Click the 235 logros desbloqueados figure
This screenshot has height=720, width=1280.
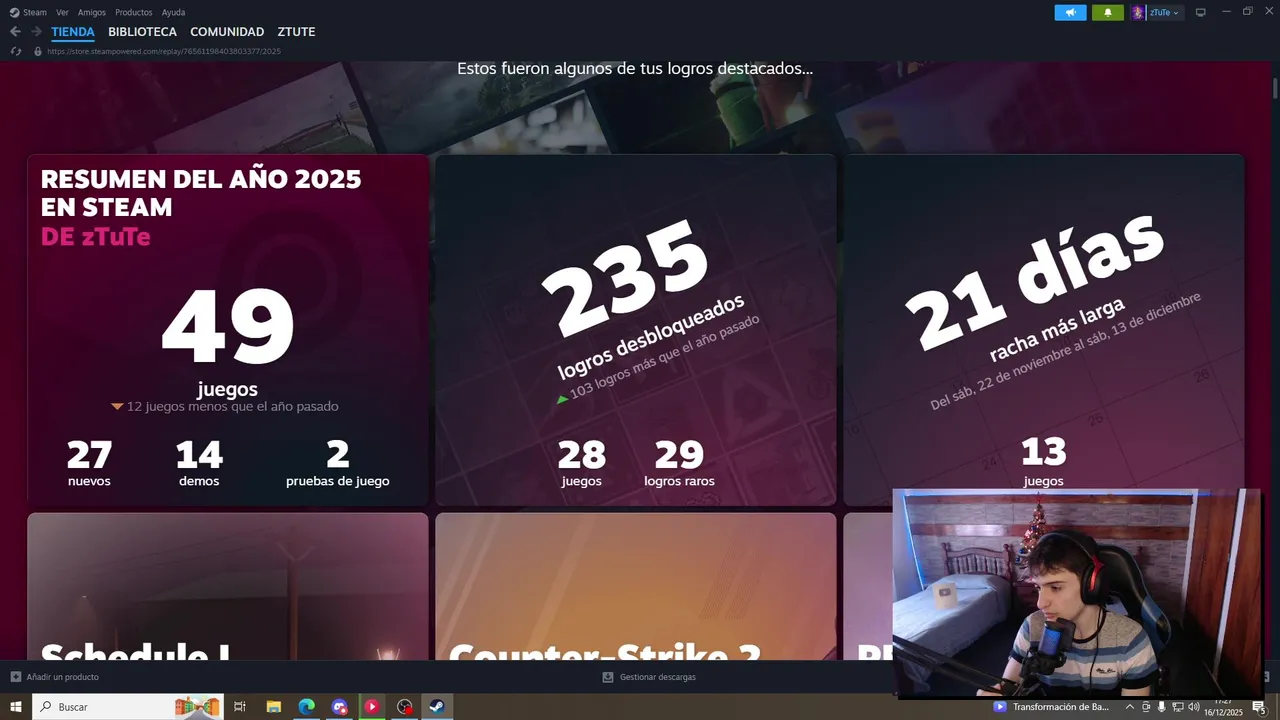pos(624,278)
